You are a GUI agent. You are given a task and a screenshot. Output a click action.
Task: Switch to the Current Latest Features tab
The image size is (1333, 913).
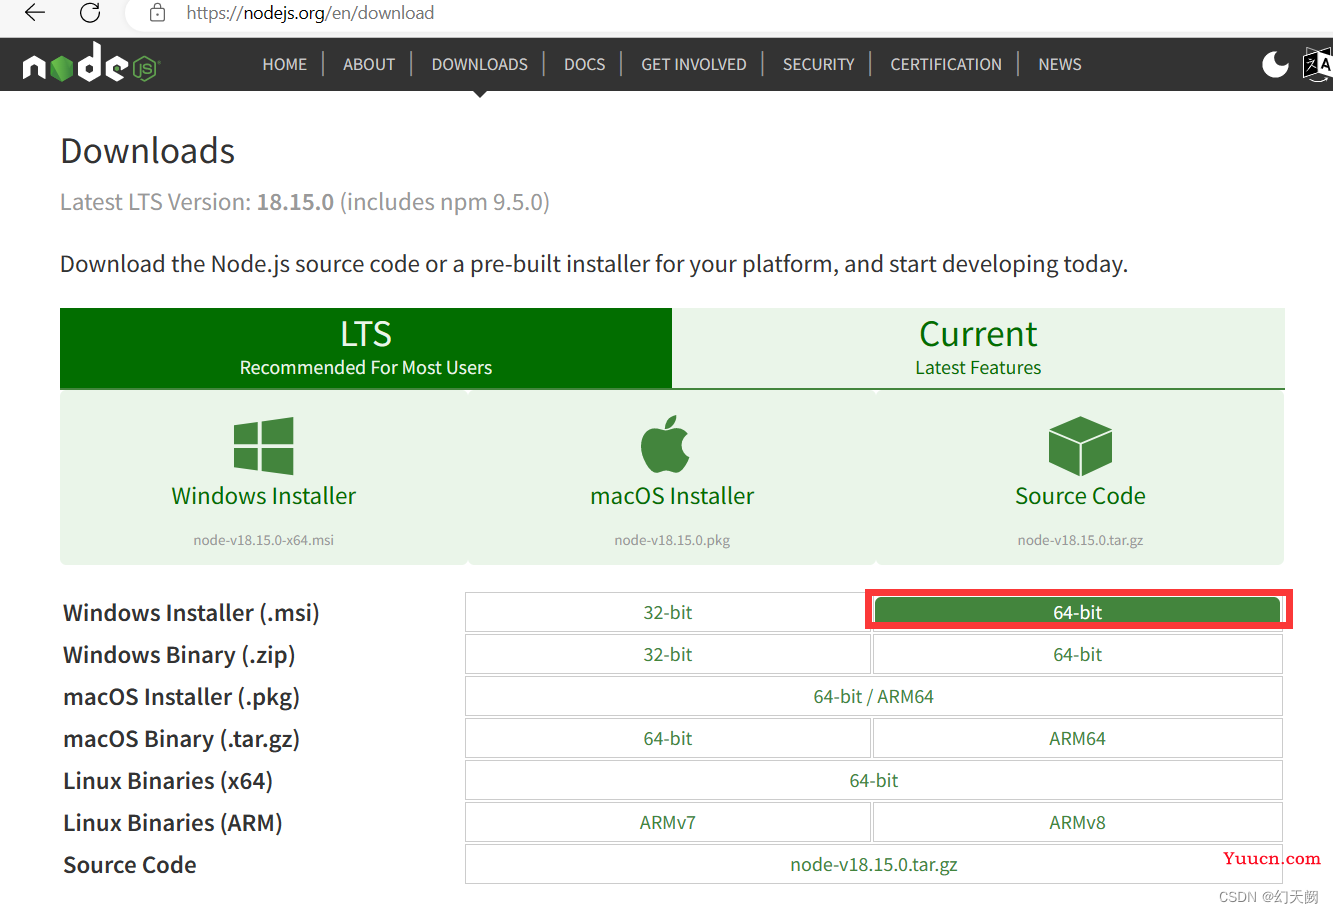(978, 348)
